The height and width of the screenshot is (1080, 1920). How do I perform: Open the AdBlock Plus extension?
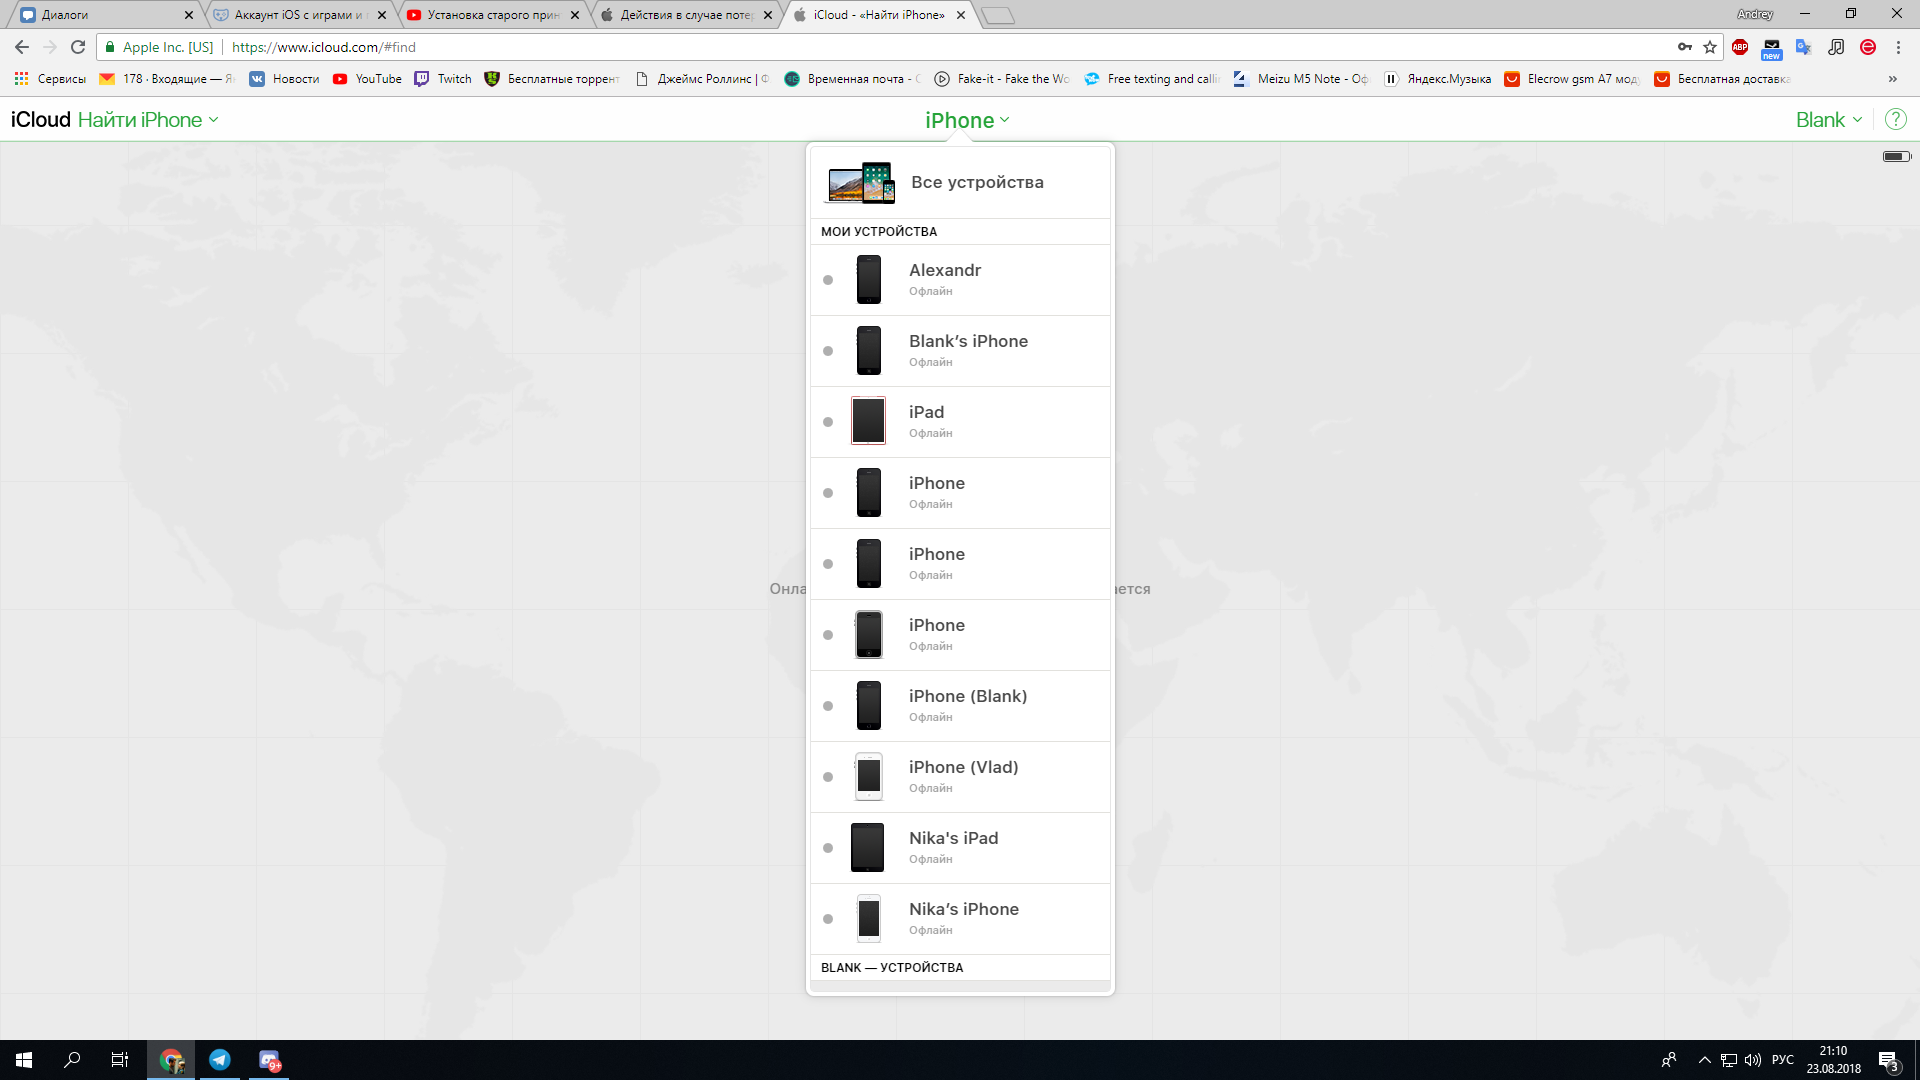(1740, 47)
